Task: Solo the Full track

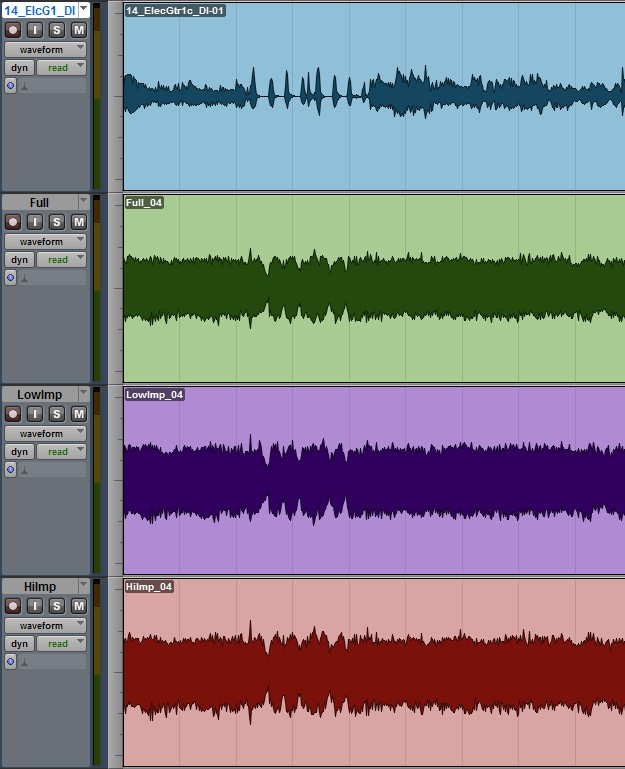Action: [x=57, y=222]
